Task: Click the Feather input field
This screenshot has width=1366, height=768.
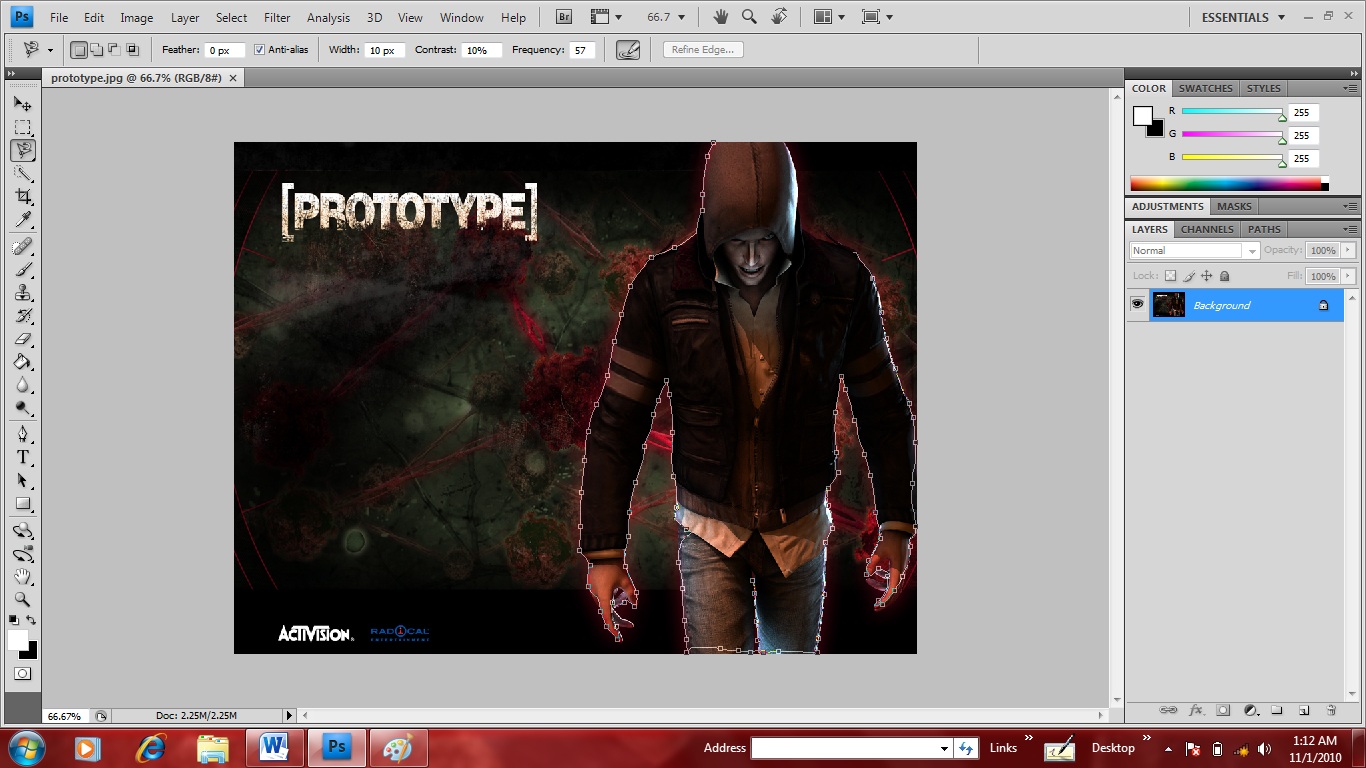Action: coord(222,50)
